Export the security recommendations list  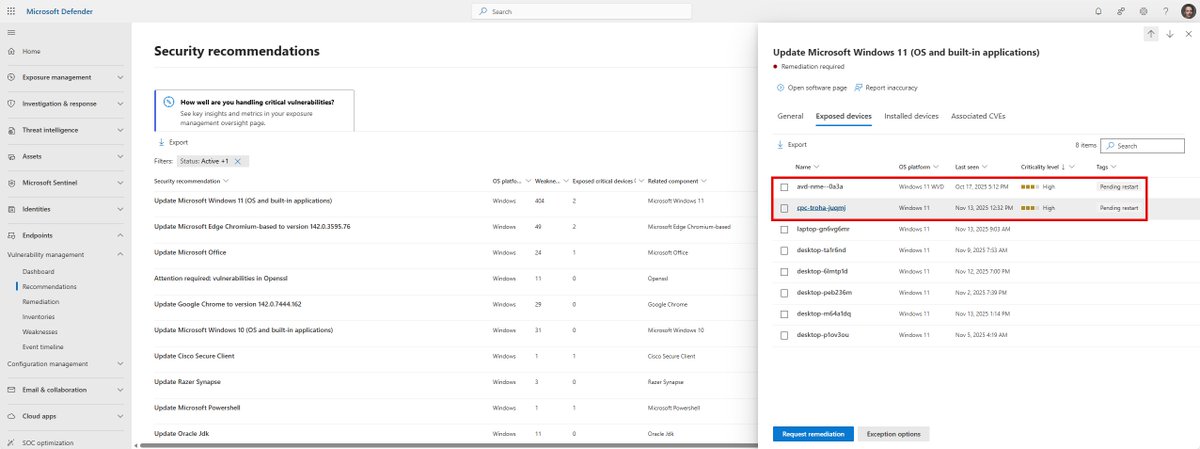[x=172, y=142]
